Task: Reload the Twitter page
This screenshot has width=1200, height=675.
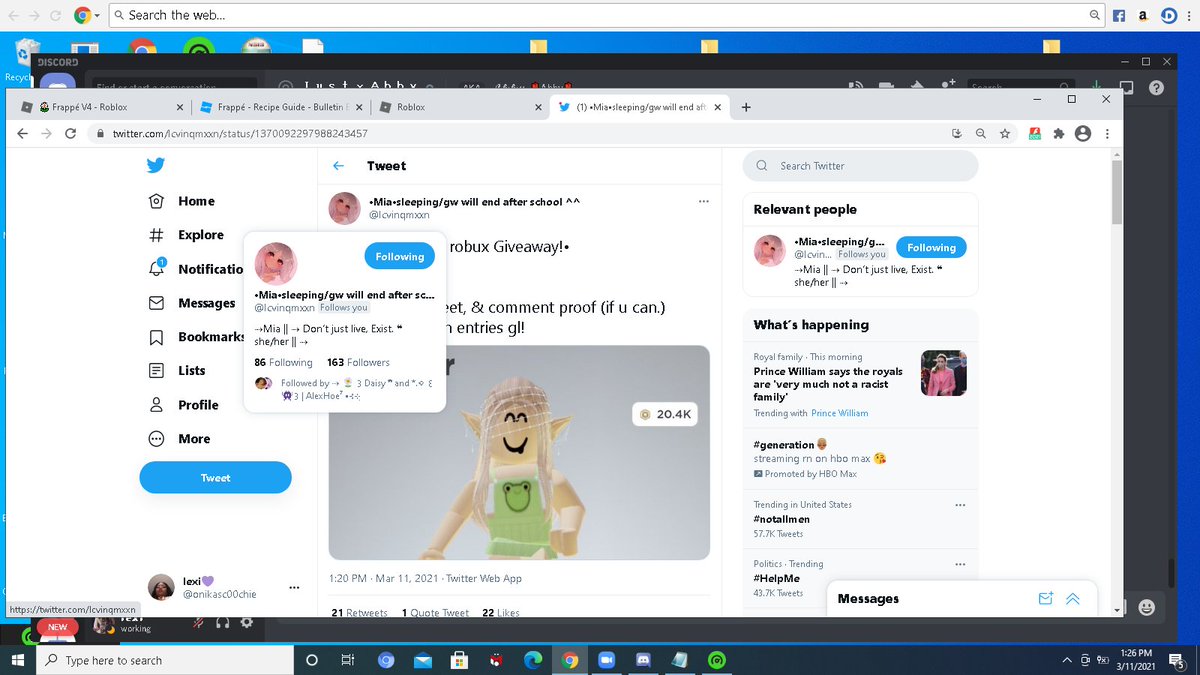Action: [70, 133]
